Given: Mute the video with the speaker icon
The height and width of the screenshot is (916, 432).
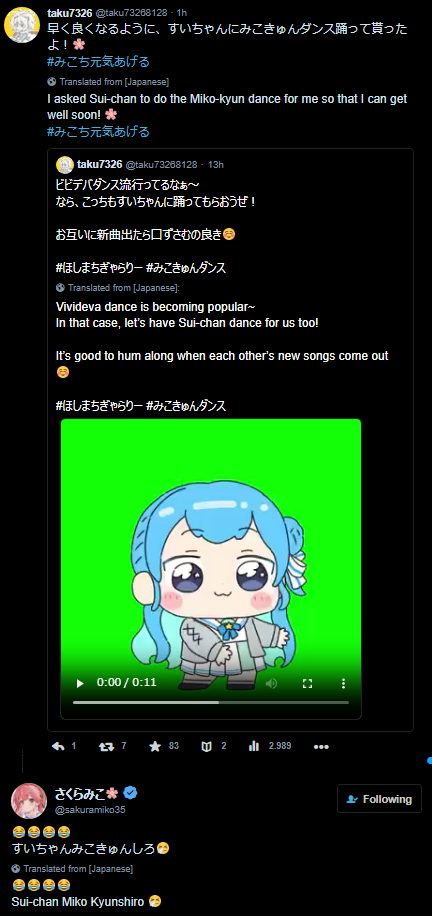Looking at the screenshot, I should [x=271, y=683].
